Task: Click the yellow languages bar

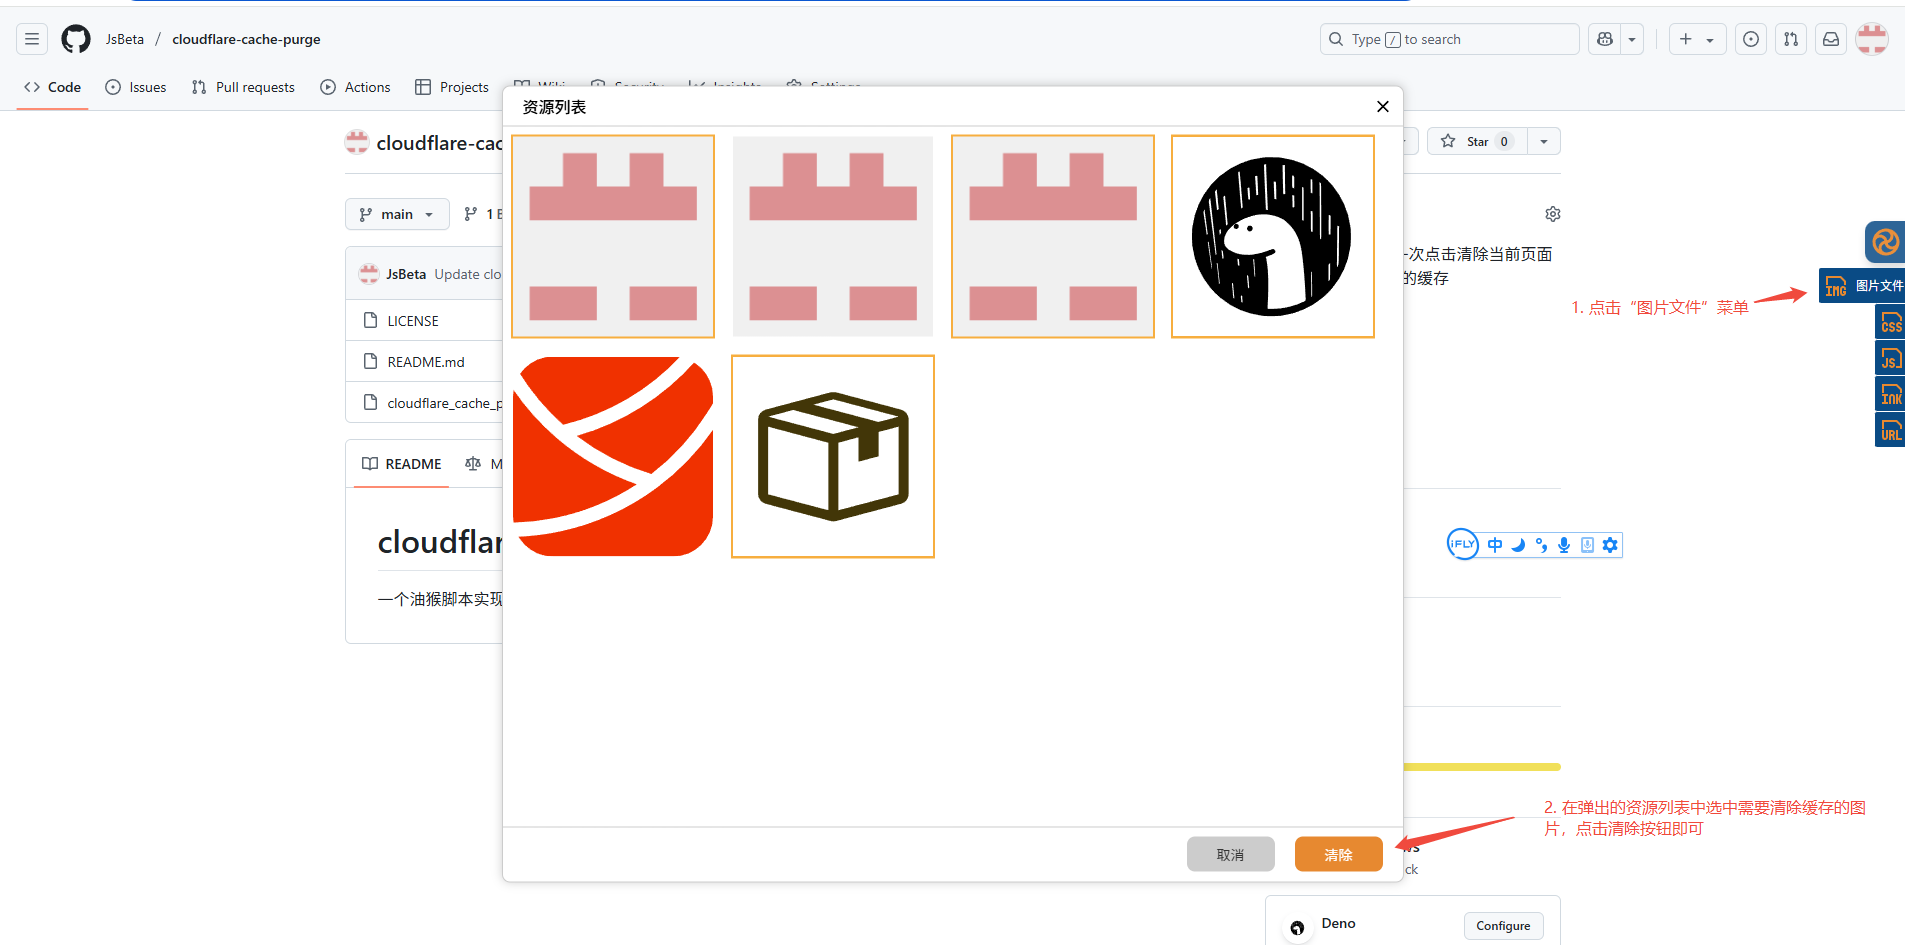Action: tap(1482, 767)
